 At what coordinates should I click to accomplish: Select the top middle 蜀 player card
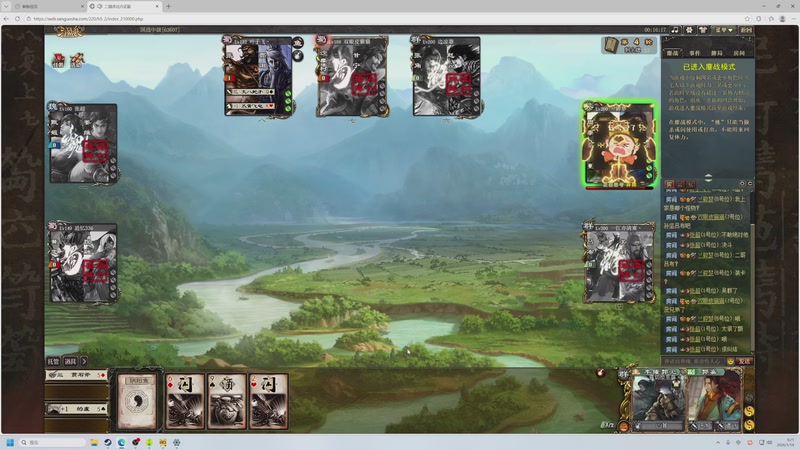coord(352,77)
